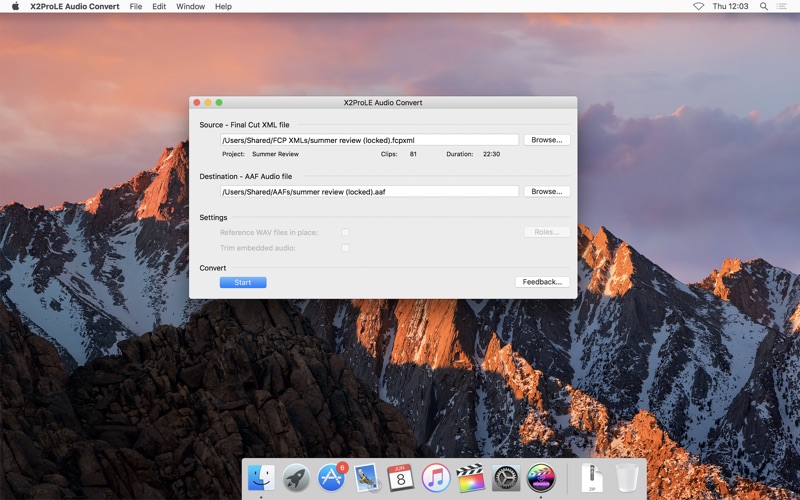Screen dimensions: 800x500
Task: Click the menu bar clock Thu 12:03
Action: (x=730, y=6)
